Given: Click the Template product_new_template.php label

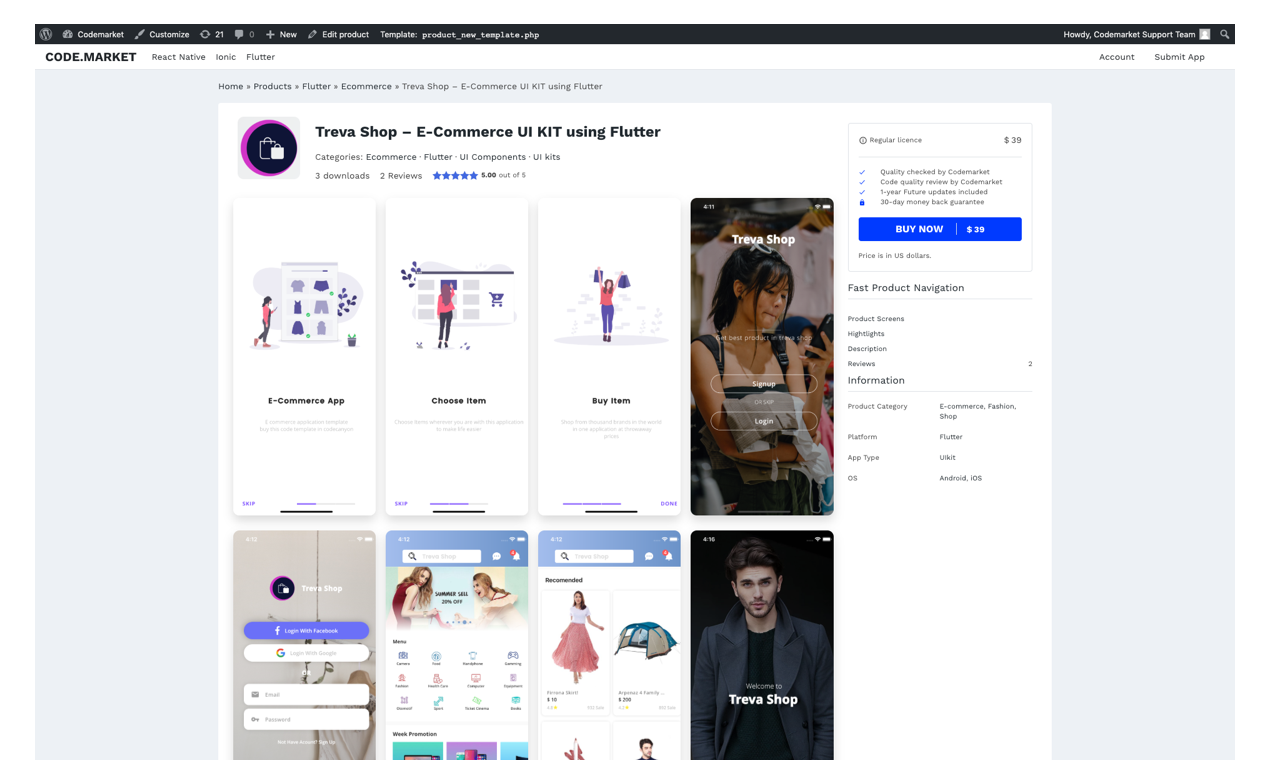Looking at the screenshot, I should pyautogui.click(x=459, y=34).
